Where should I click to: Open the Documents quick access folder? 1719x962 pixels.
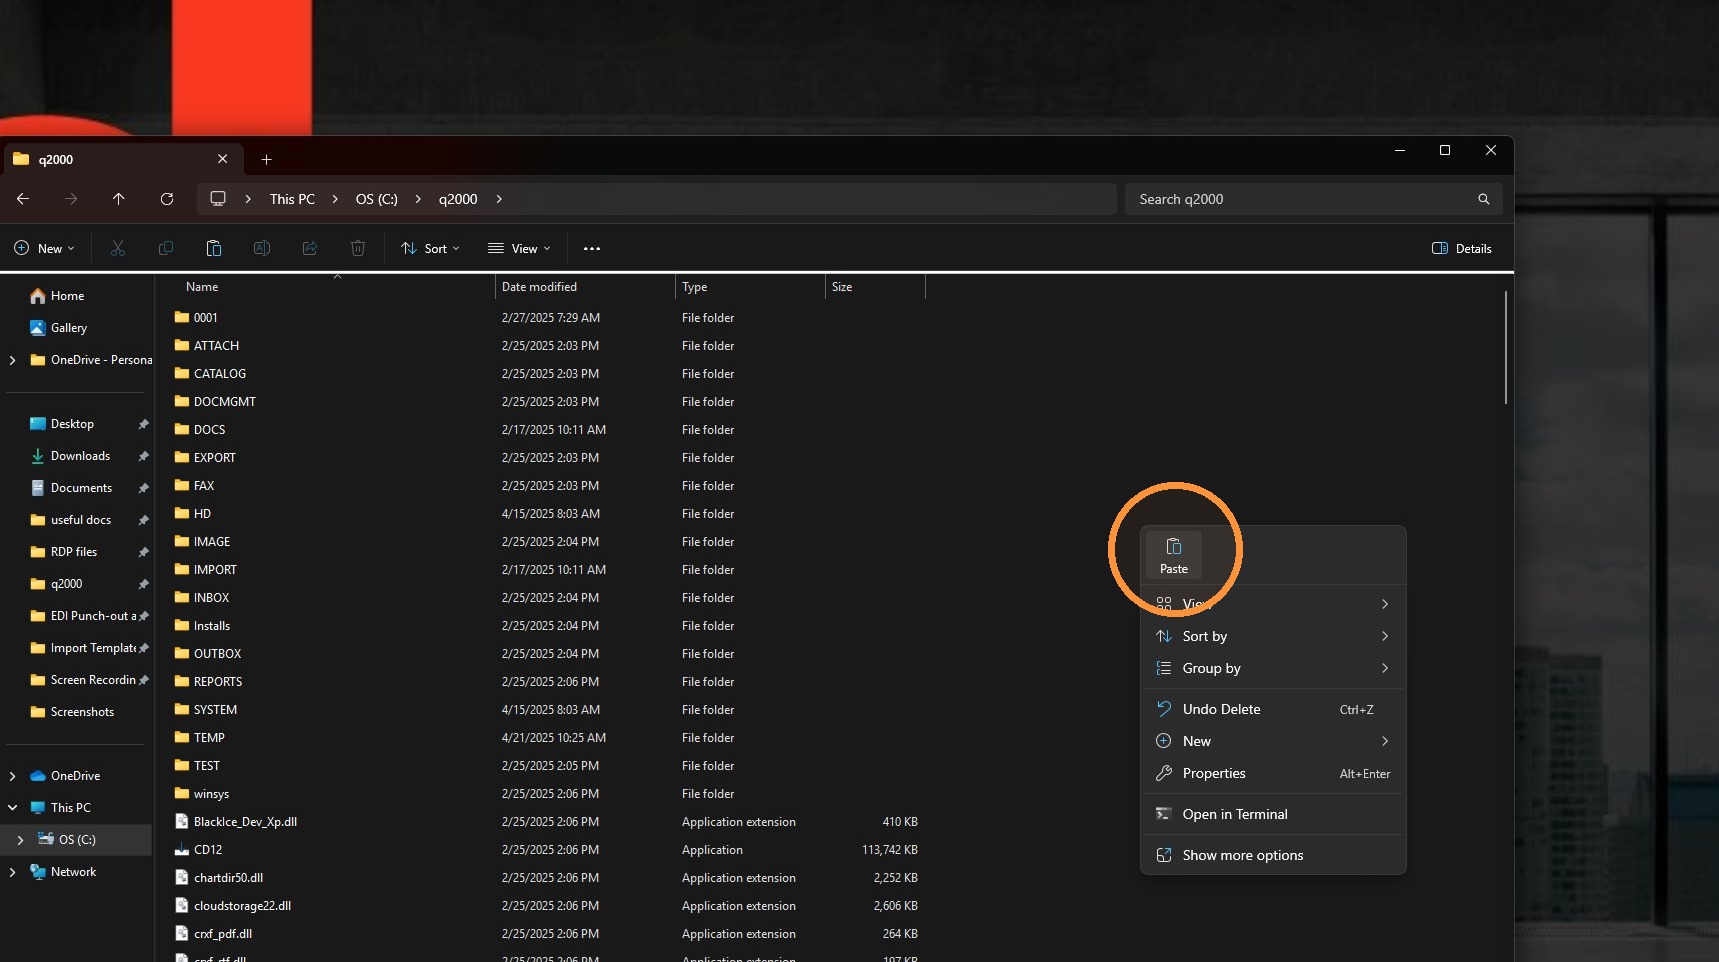79,488
